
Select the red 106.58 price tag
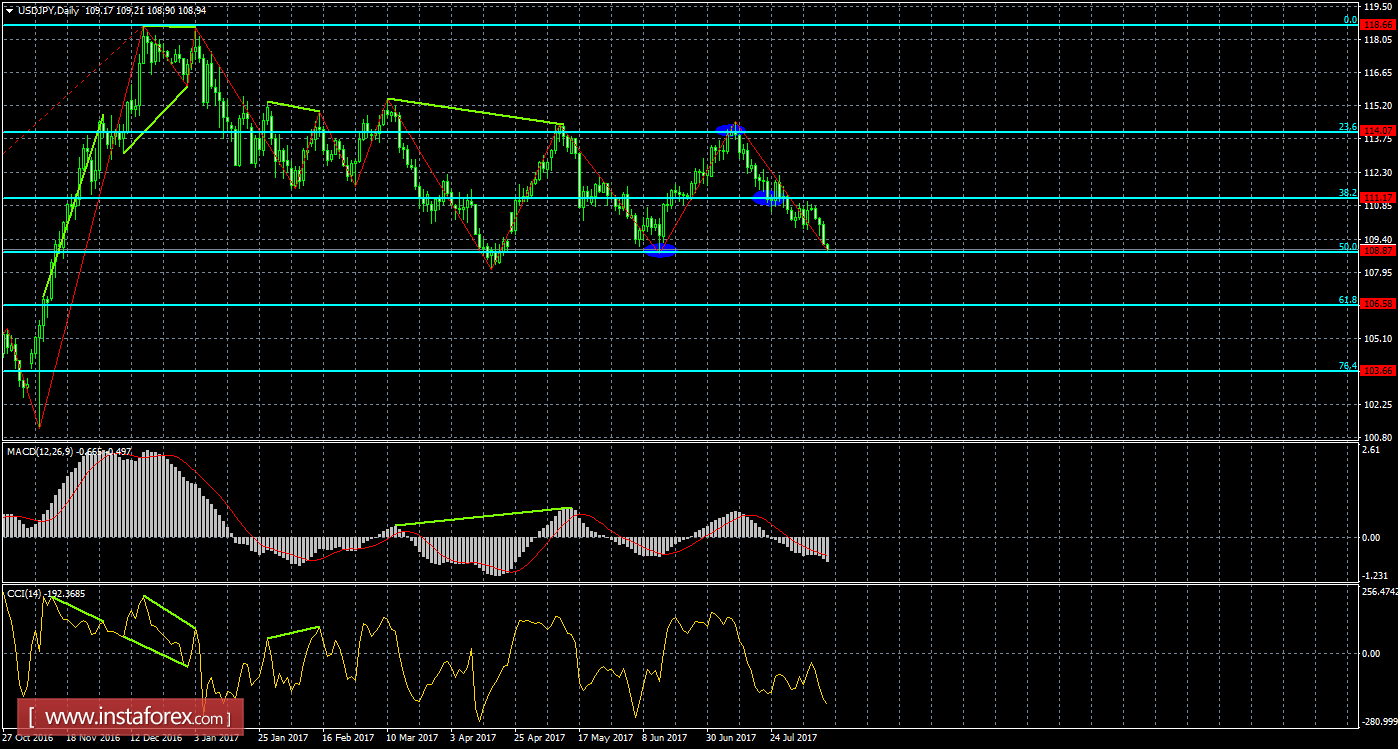coord(1379,304)
